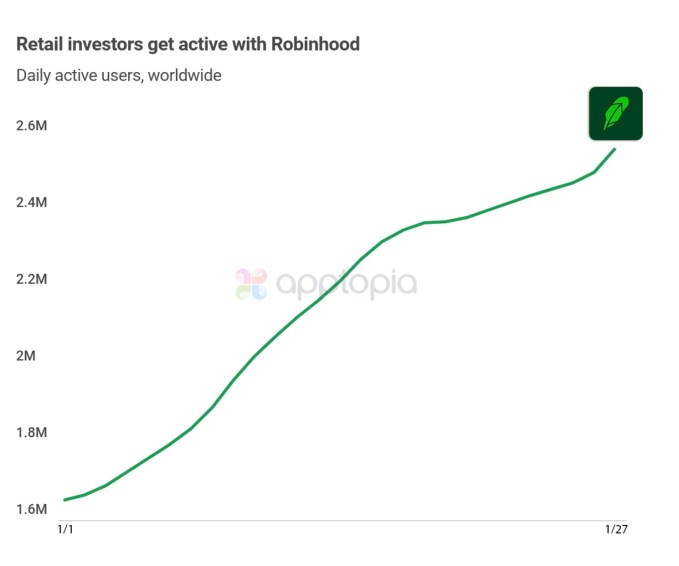
Task: Click the word "Retail" in the title
Action: pos(39,44)
